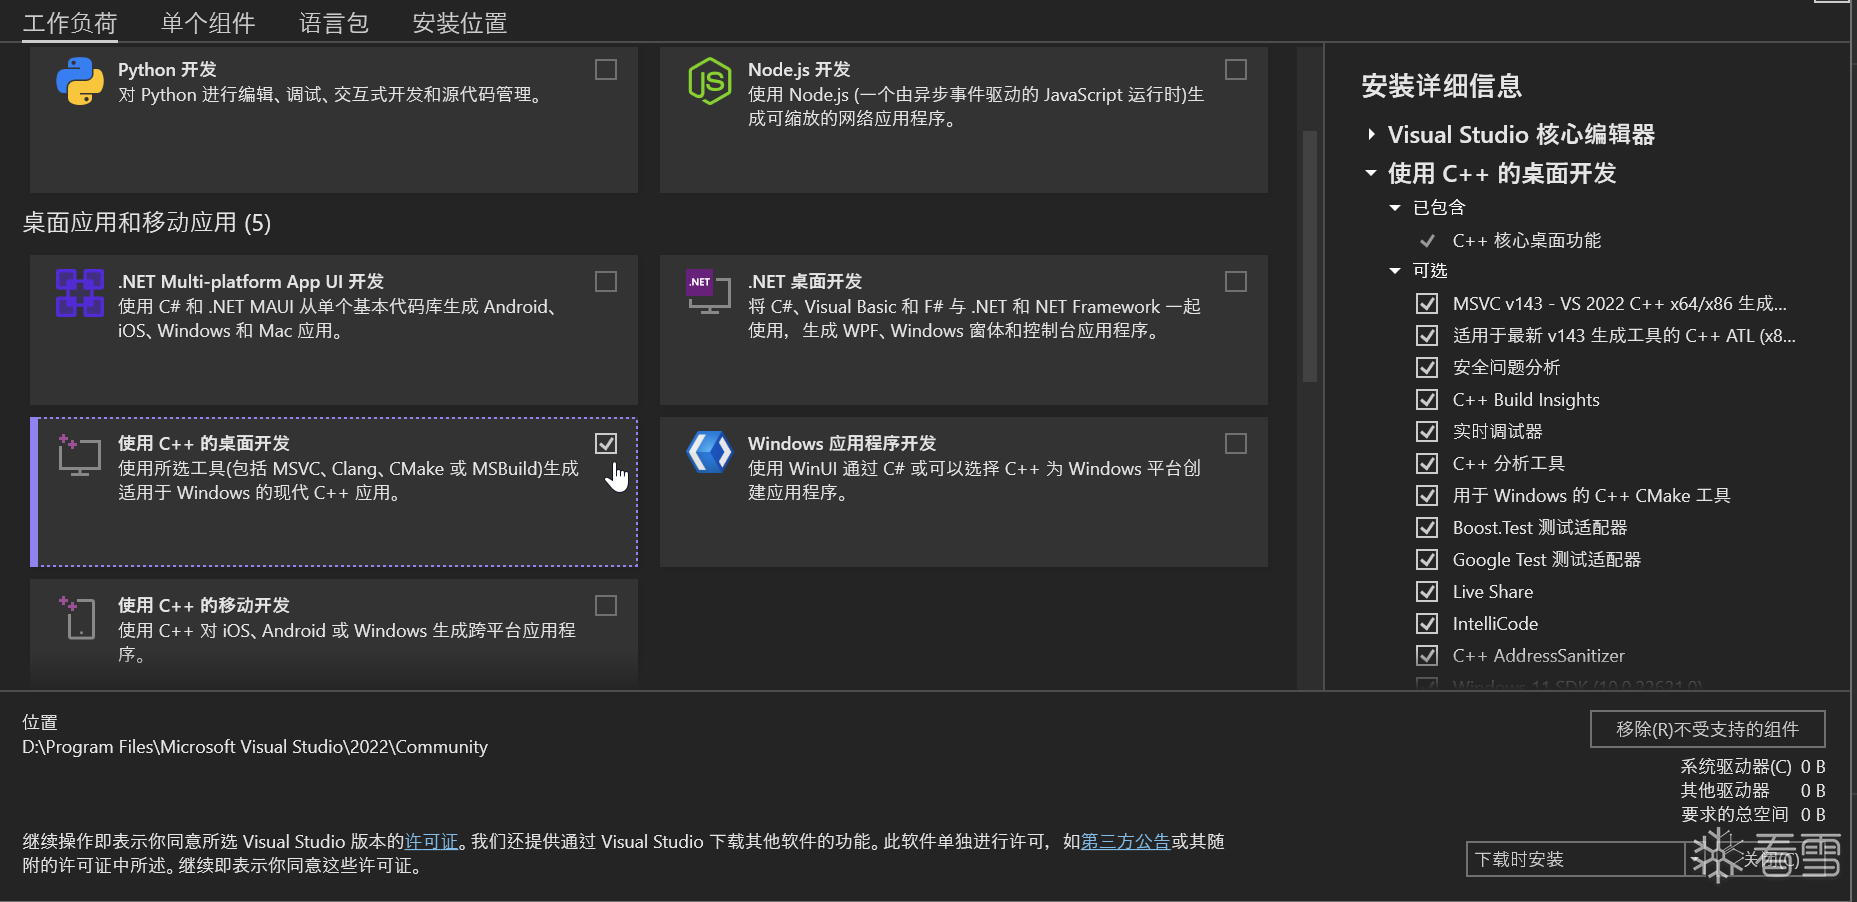Uncheck Live Share option
Viewport: 1857px width, 902px height.
(x=1427, y=591)
